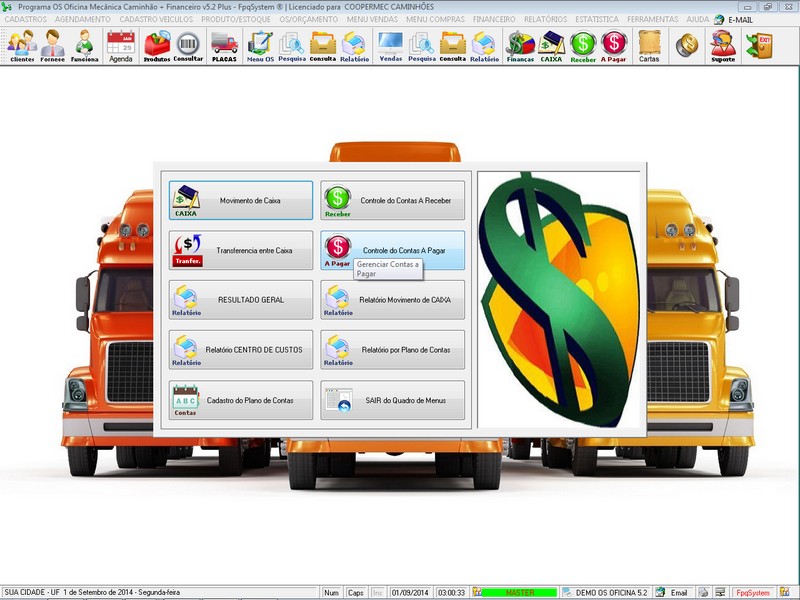800x600 pixels.
Task: Click Pesquisa icon next to Menu OS
Action: pyautogui.click(x=292, y=46)
